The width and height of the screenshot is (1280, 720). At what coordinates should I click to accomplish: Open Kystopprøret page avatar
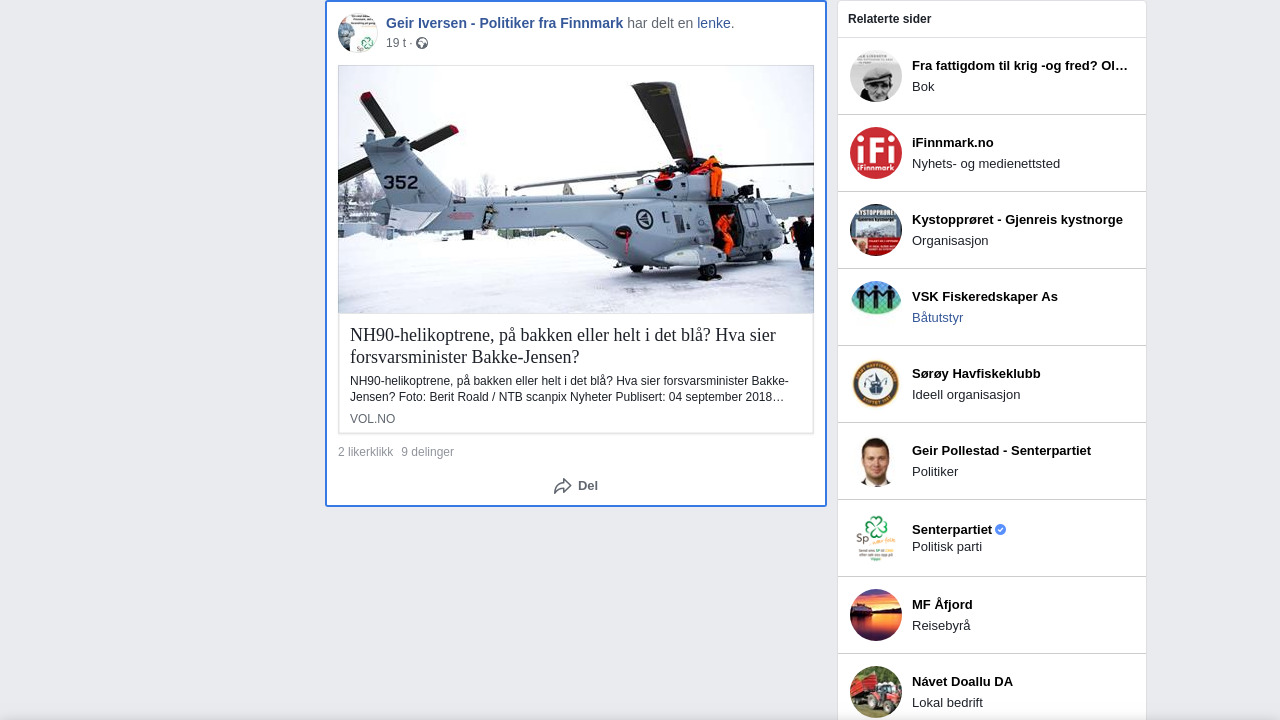tap(876, 230)
